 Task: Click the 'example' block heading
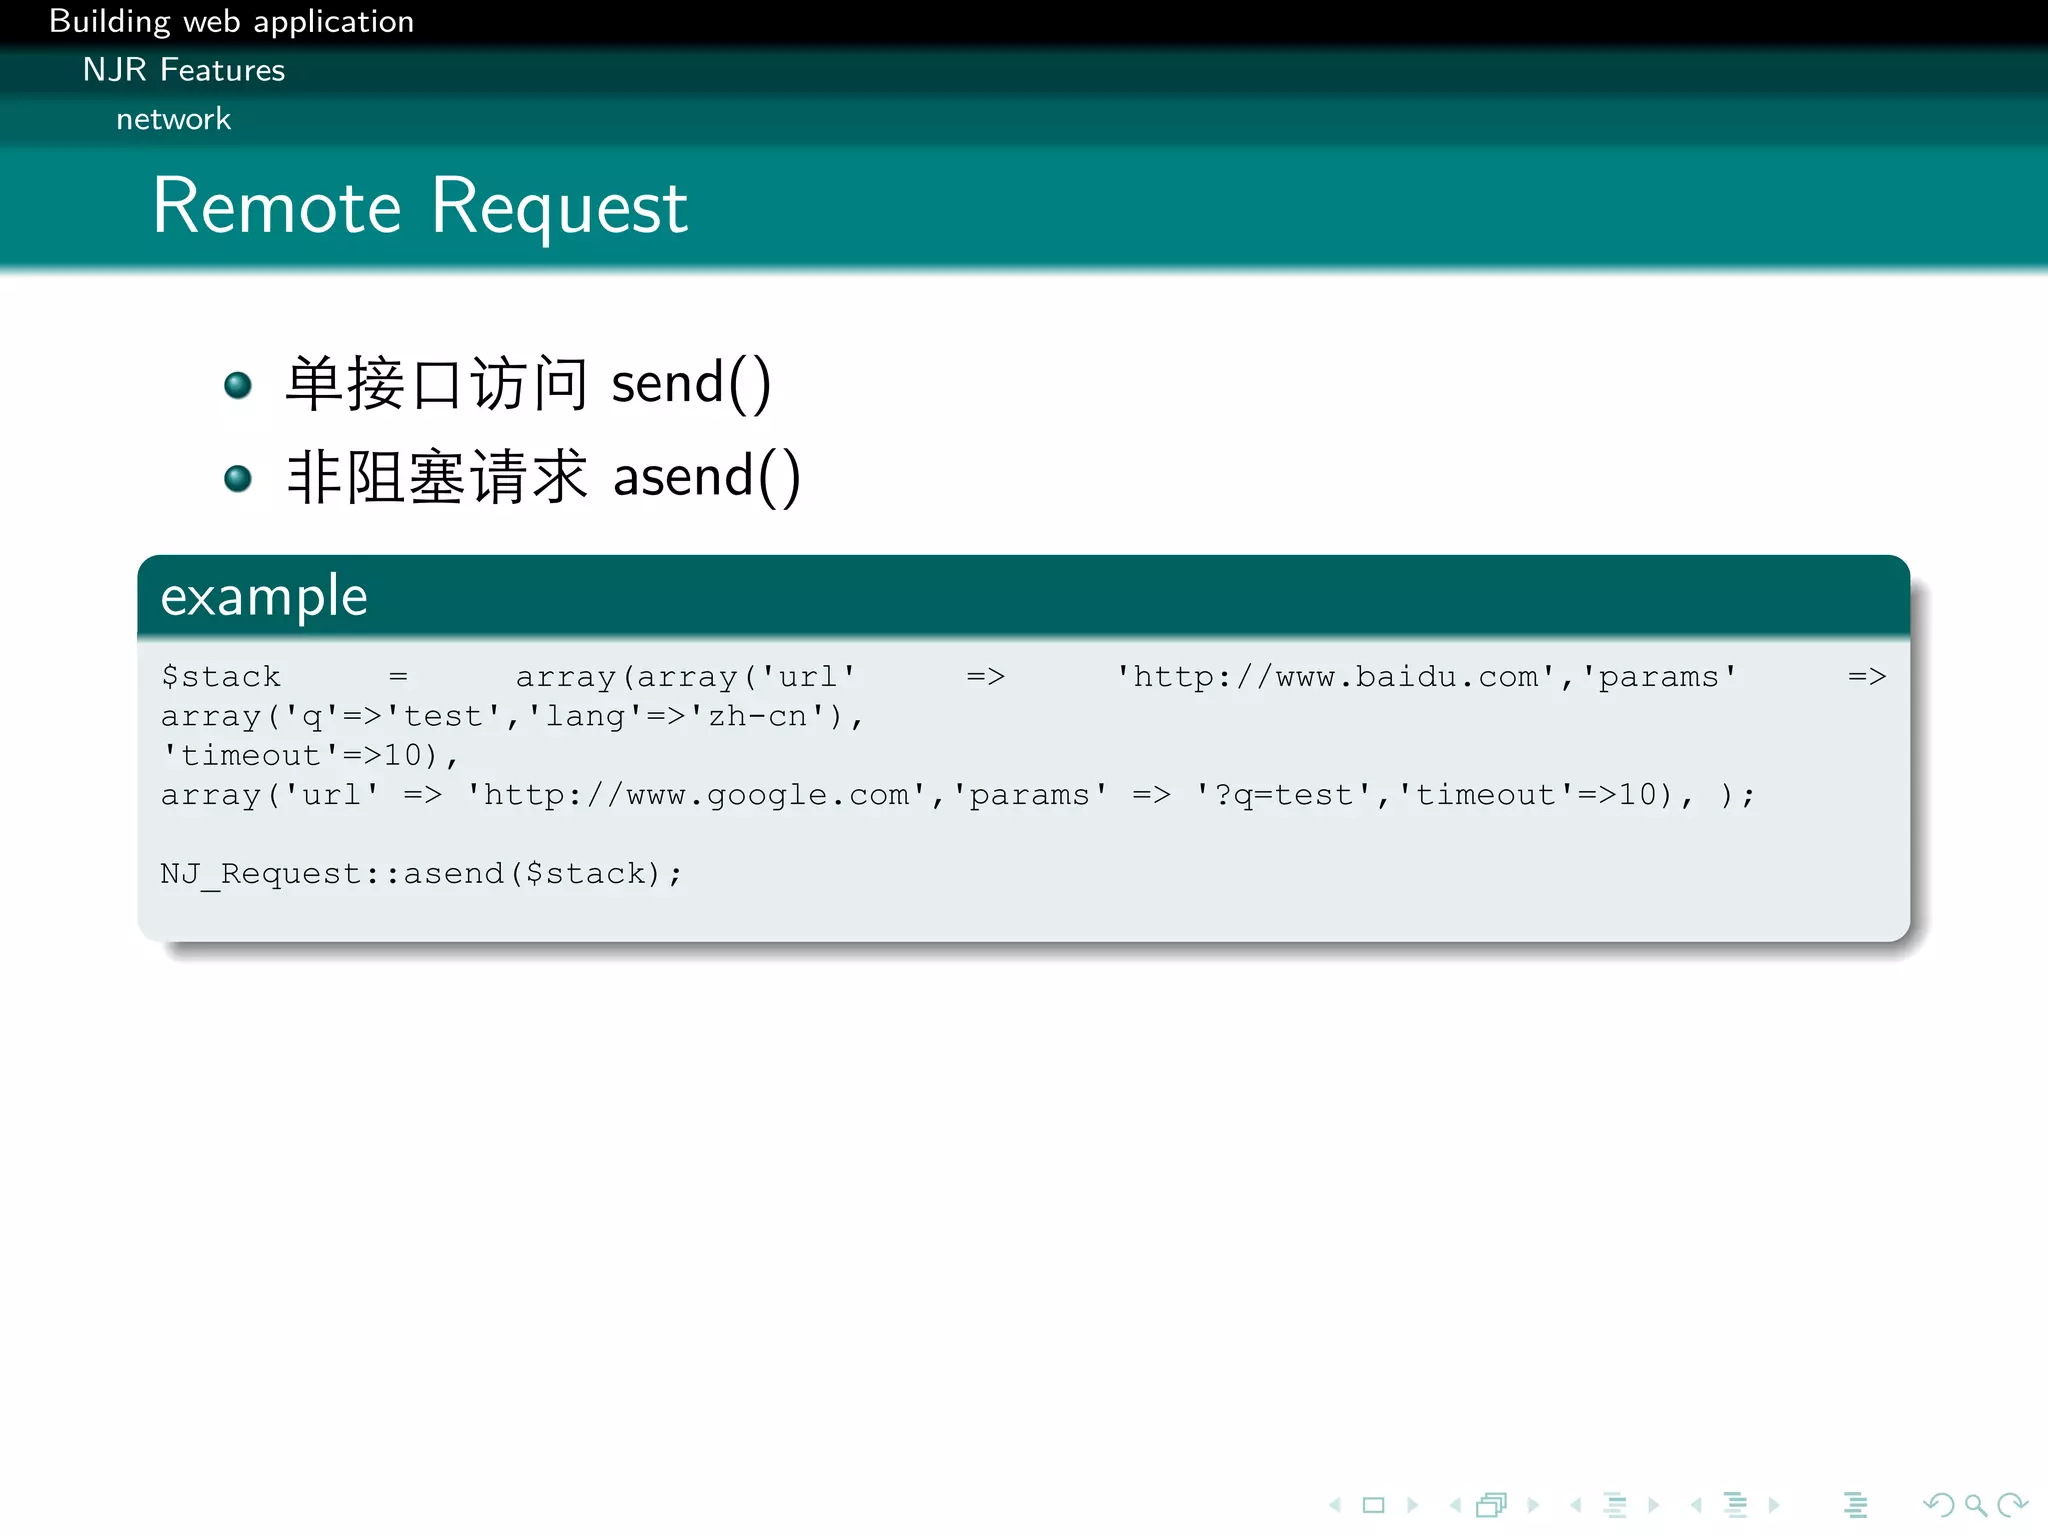(x=264, y=597)
